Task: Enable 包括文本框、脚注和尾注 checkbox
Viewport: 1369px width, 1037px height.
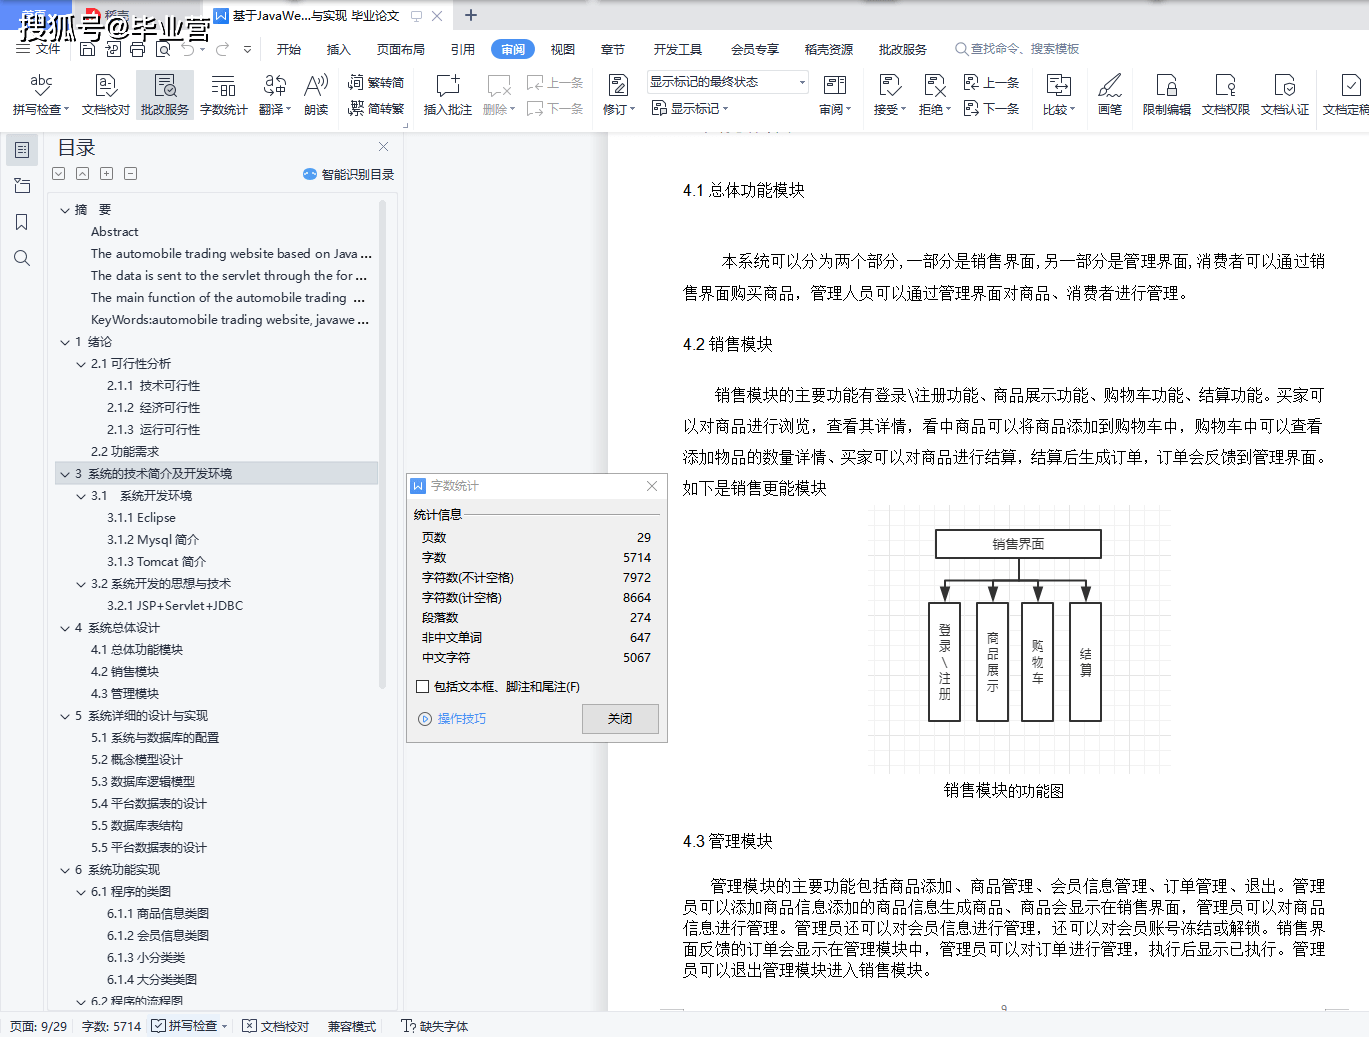Action: click(x=420, y=686)
